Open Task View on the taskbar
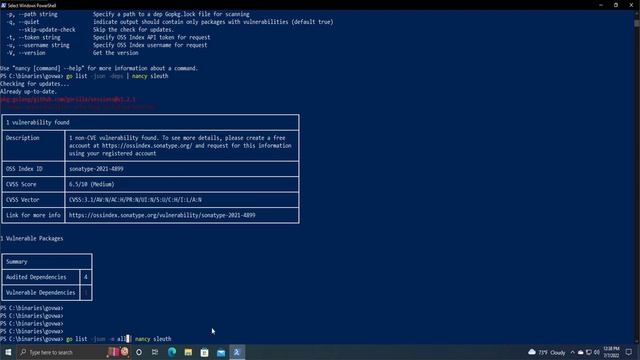 click(155, 352)
